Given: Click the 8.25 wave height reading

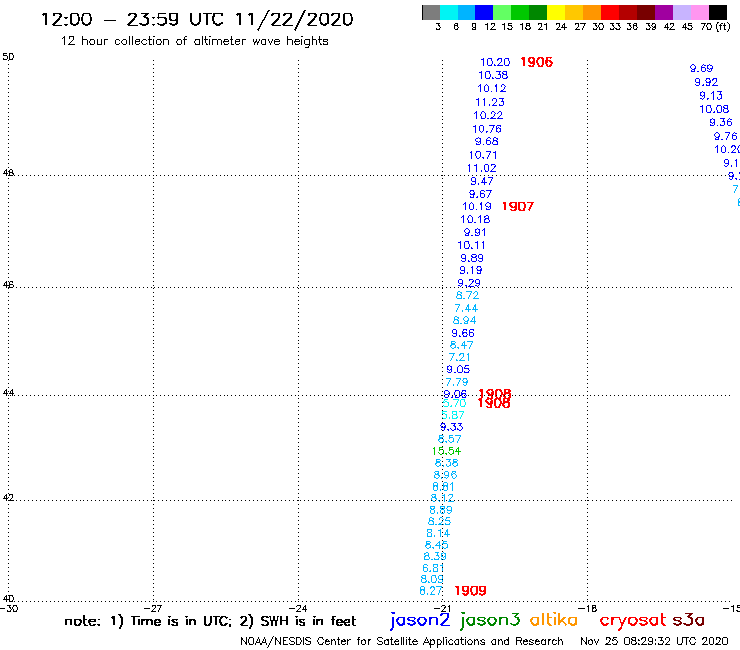Looking at the screenshot, I should [x=439, y=521].
